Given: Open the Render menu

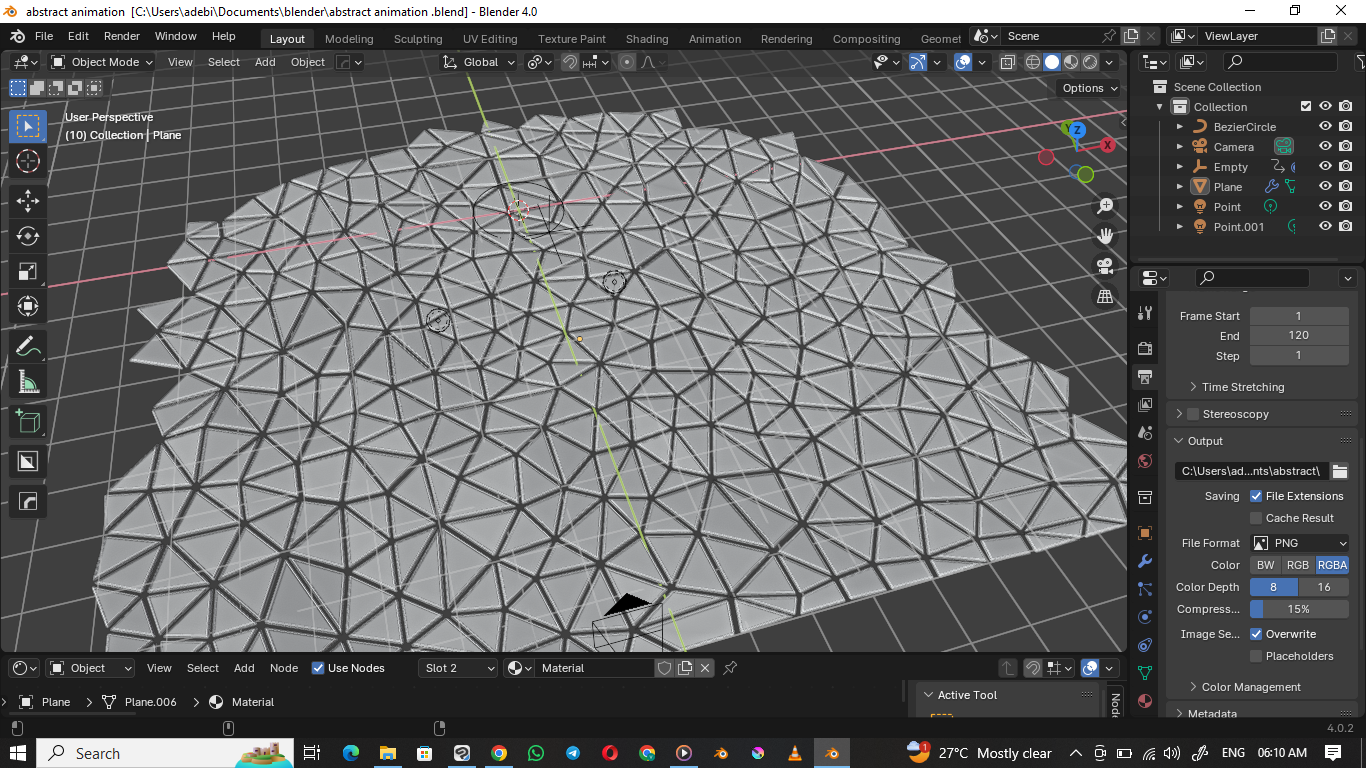Looking at the screenshot, I should 122,36.
